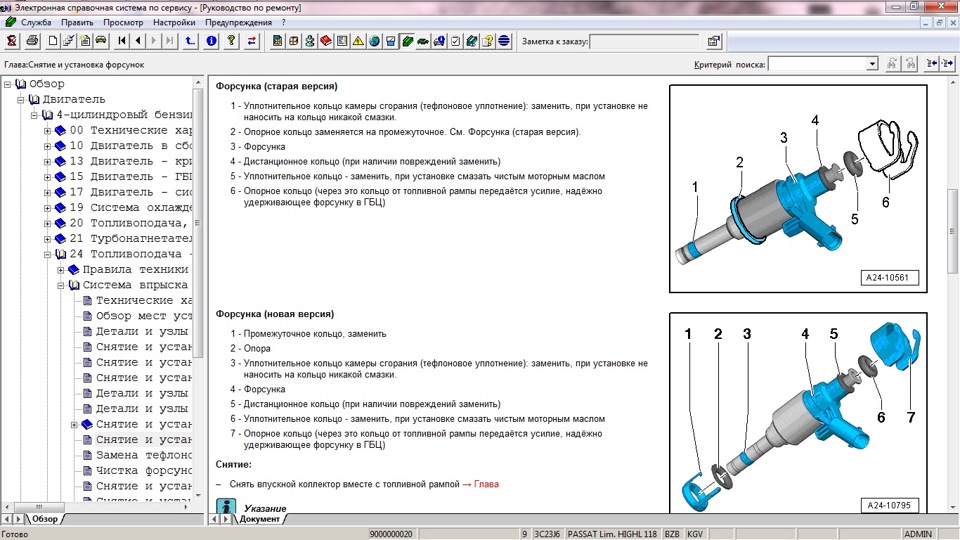Click the first binoculars search icon
This screenshot has width=960, height=540.
(x=893, y=64)
